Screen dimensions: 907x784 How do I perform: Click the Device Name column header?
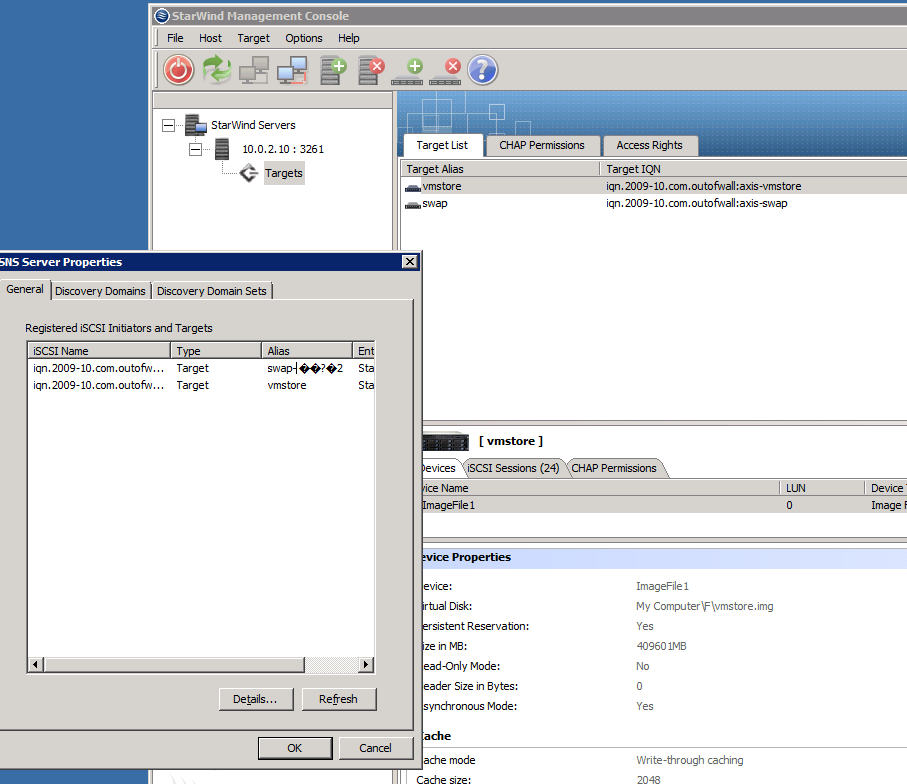click(600, 488)
